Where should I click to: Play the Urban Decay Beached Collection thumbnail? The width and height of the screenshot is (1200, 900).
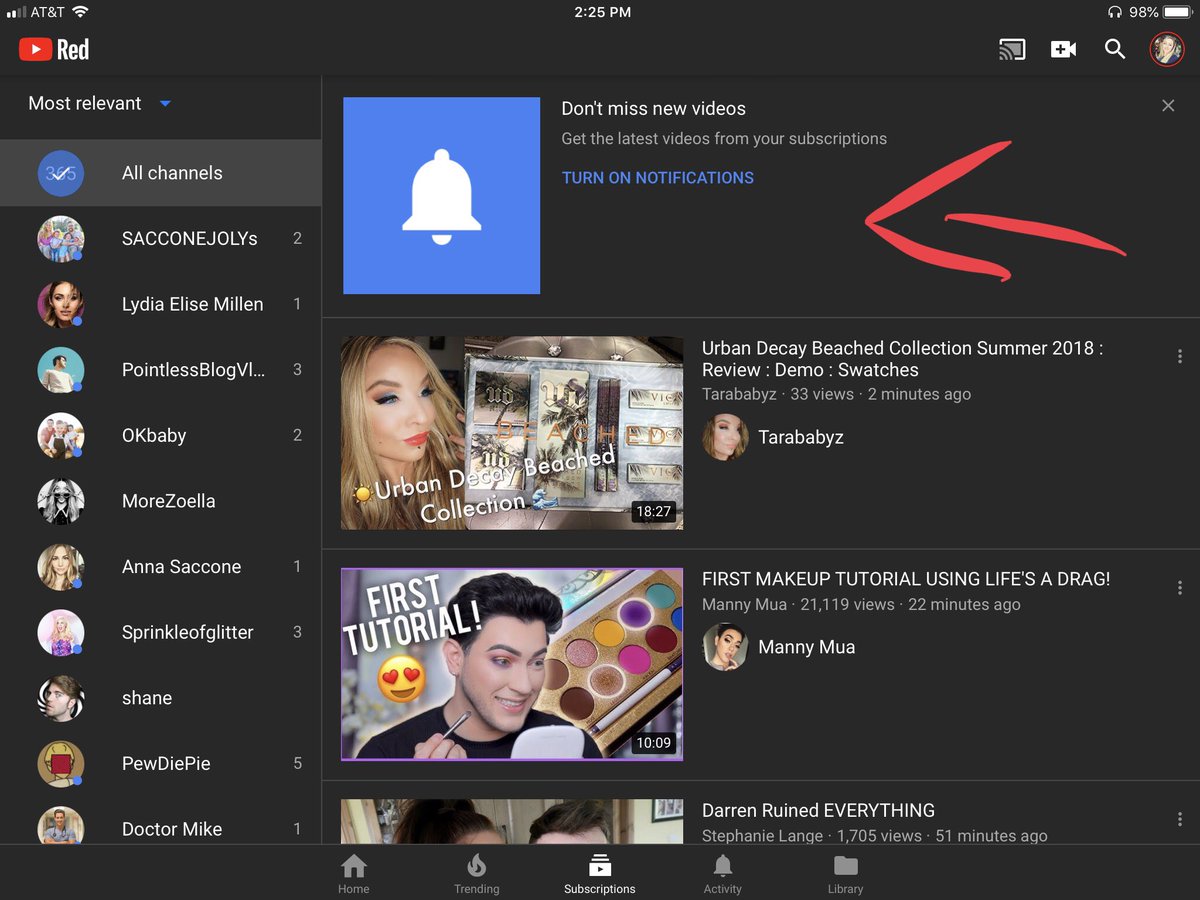[512, 432]
